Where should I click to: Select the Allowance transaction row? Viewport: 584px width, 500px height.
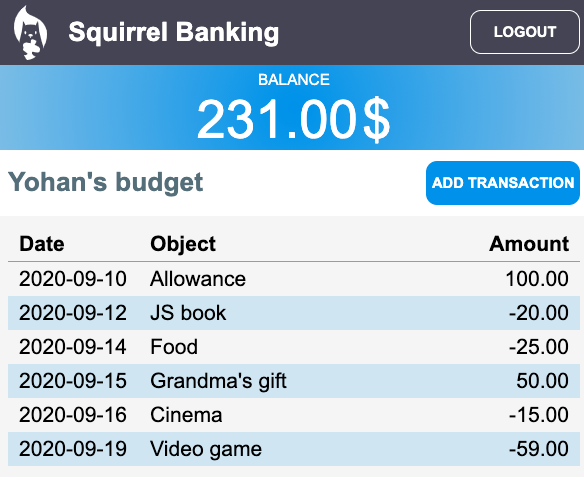point(294,279)
